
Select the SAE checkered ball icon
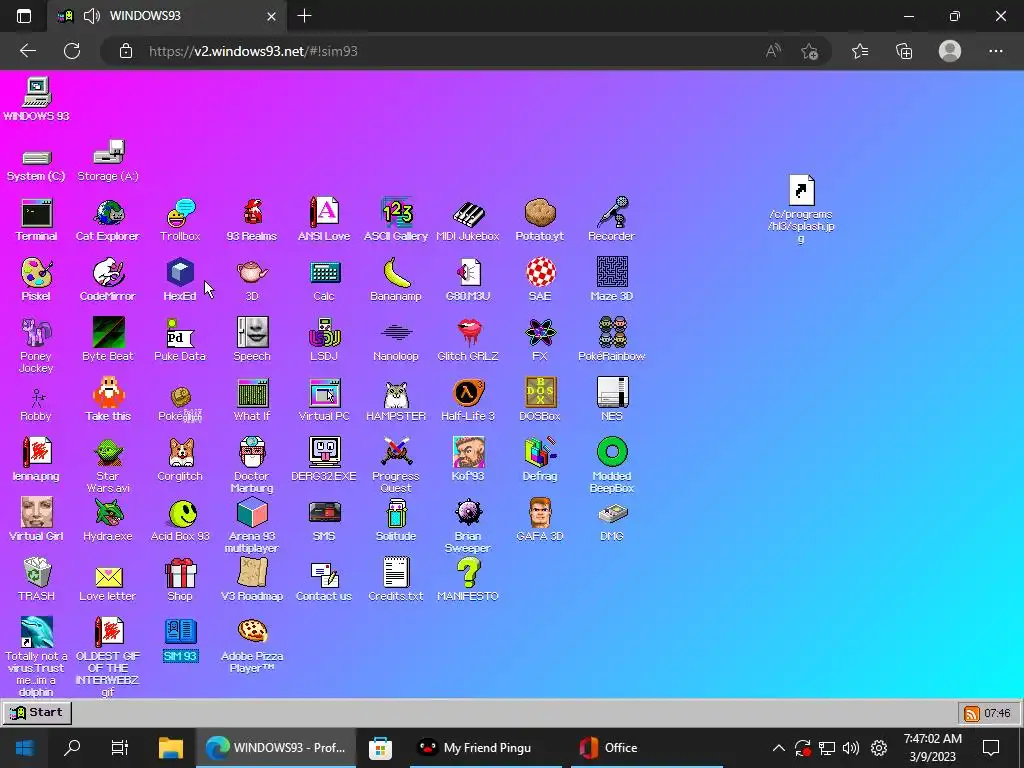click(539, 280)
